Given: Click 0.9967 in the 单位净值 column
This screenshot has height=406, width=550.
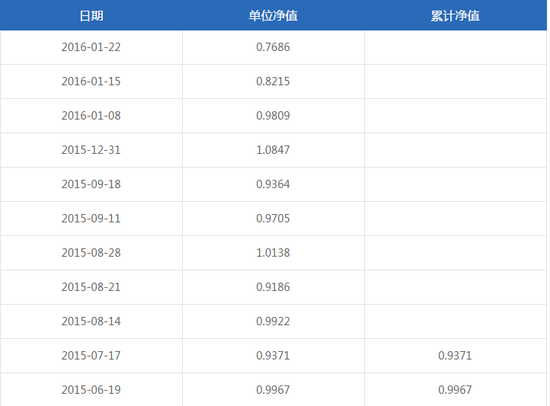Looking at the screenshot, I should pyautogui.click(x=273, y=390).
